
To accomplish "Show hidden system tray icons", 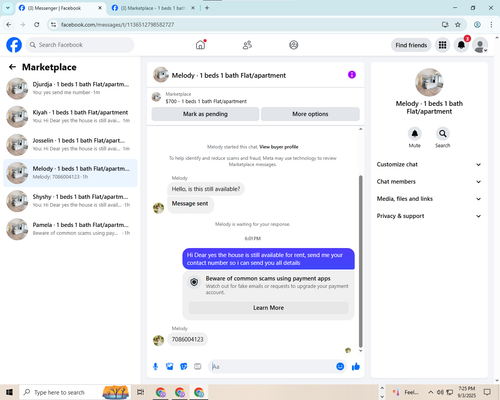I will [431, 392].
